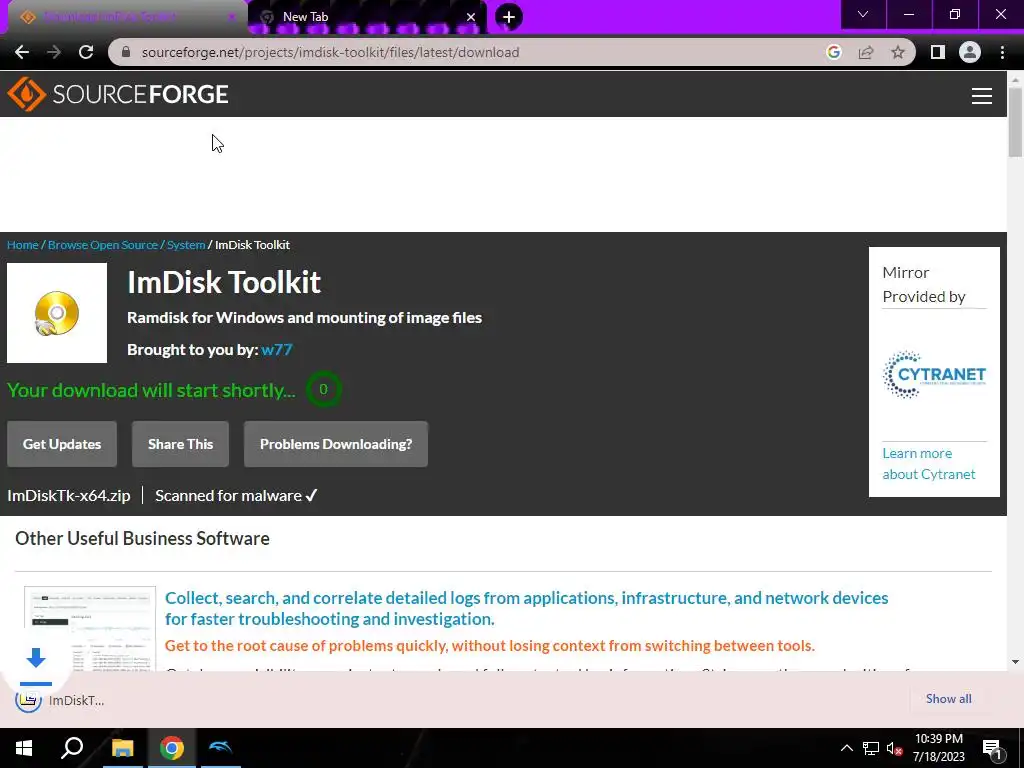
Task: Click the network tray icon
Action: pos(871,748)
